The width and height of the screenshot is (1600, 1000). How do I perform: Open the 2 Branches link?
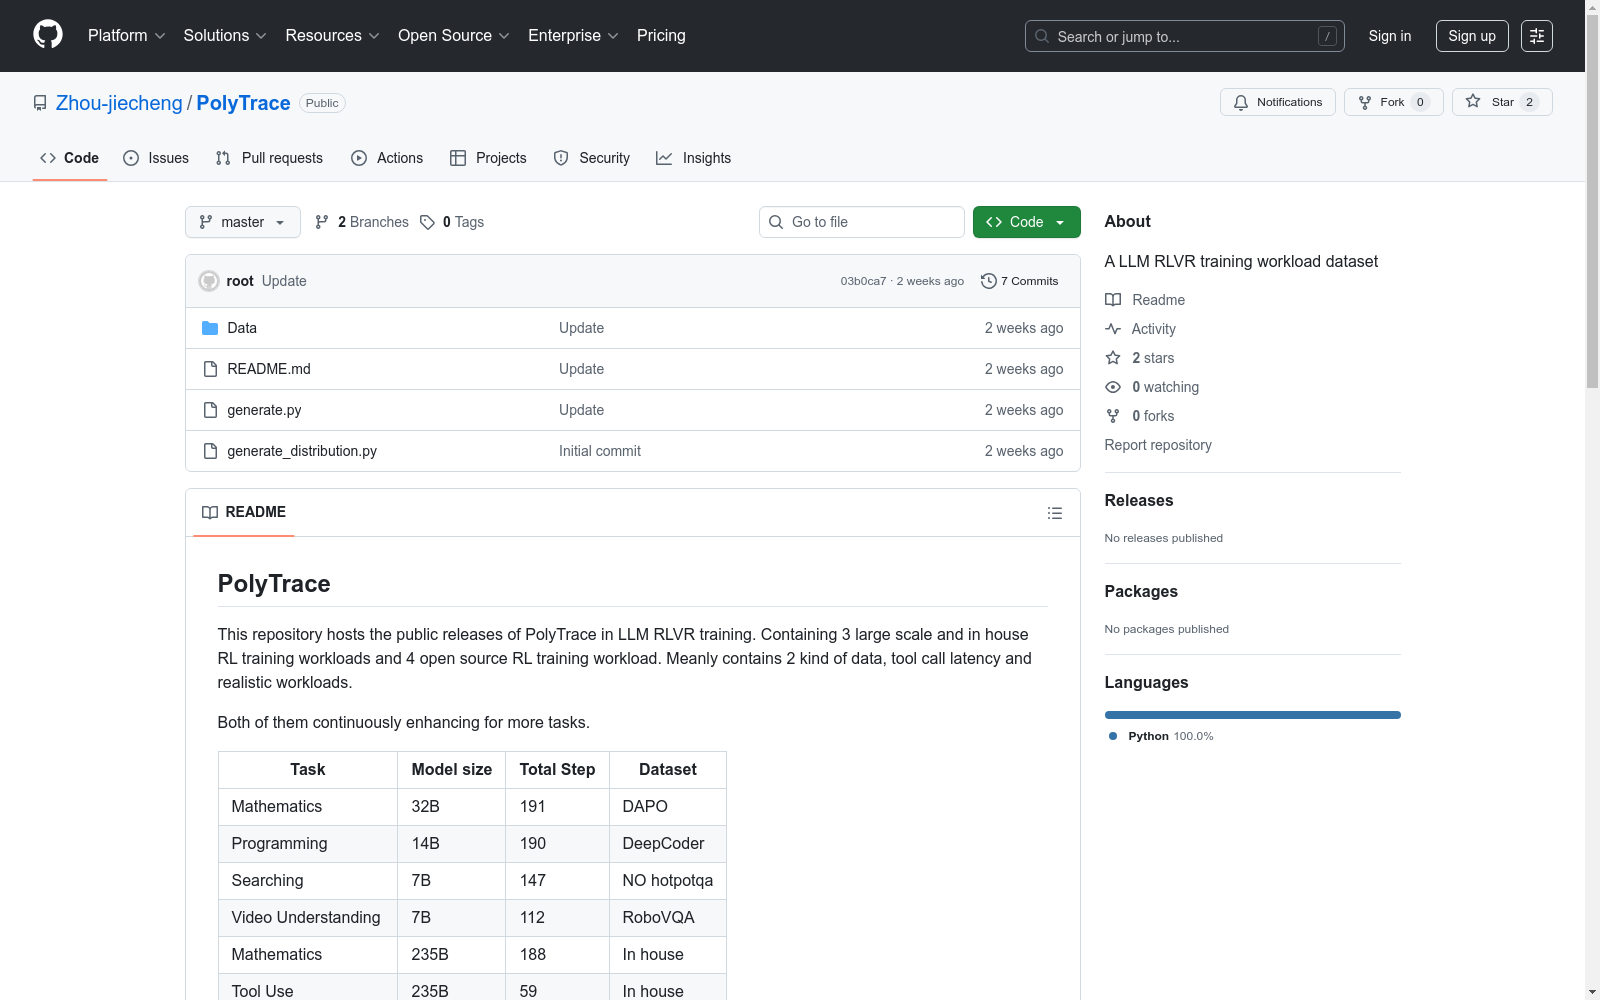[x=362, y=222]
